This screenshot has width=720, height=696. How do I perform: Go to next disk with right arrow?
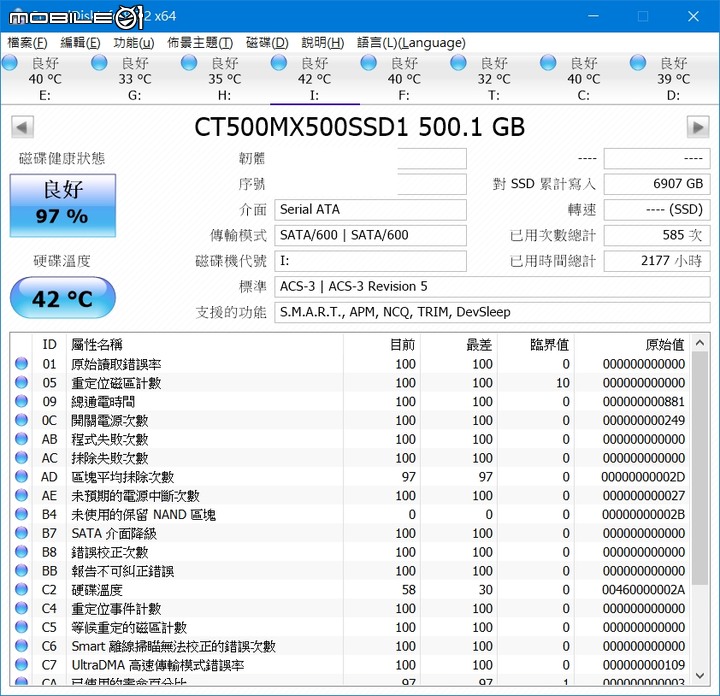(698, 127)
